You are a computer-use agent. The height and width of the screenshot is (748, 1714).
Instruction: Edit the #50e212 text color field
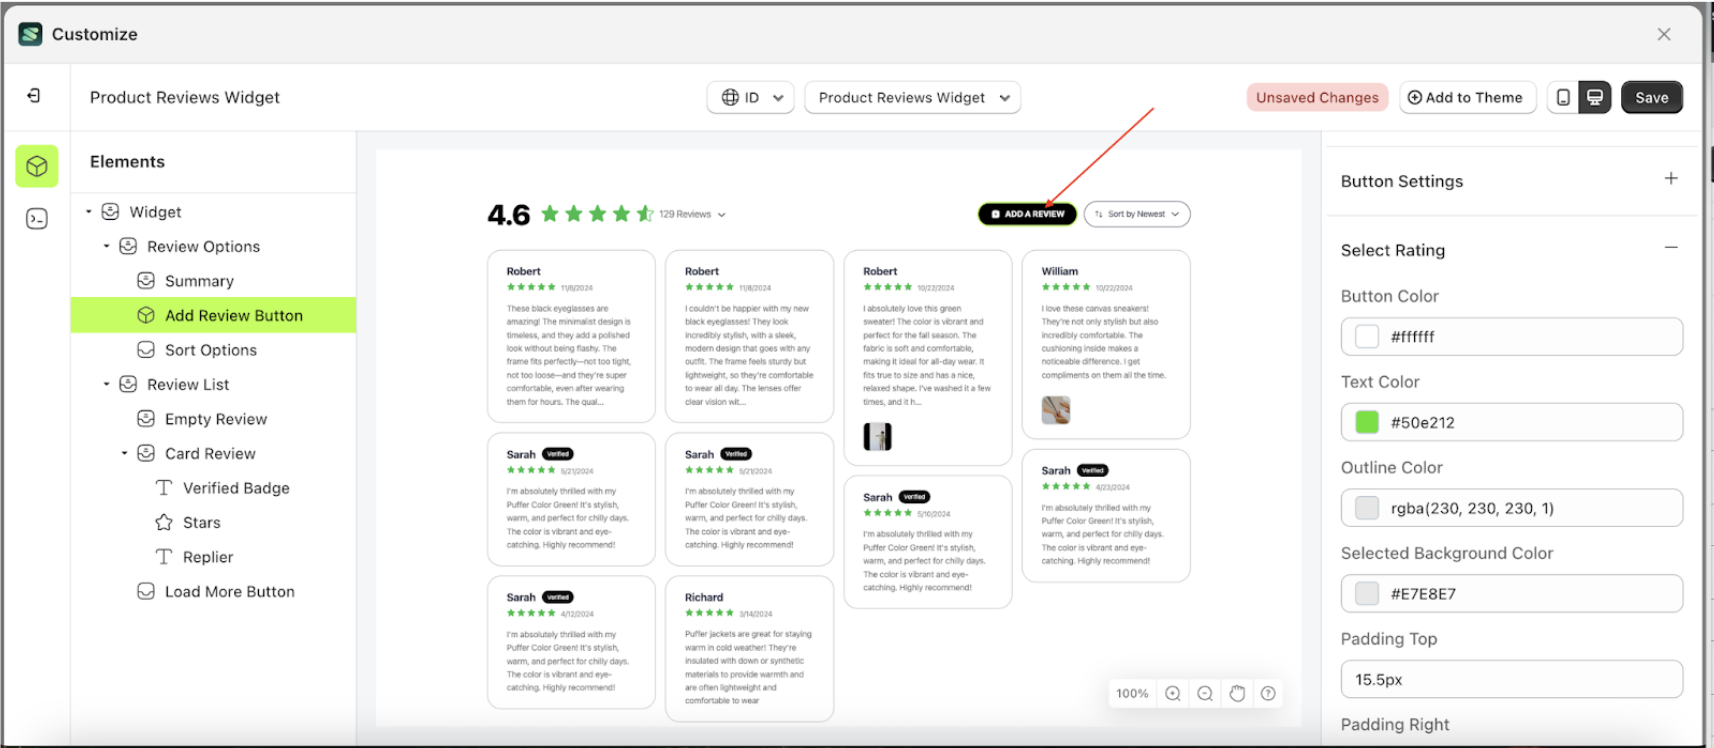(x=1512, y=422)
